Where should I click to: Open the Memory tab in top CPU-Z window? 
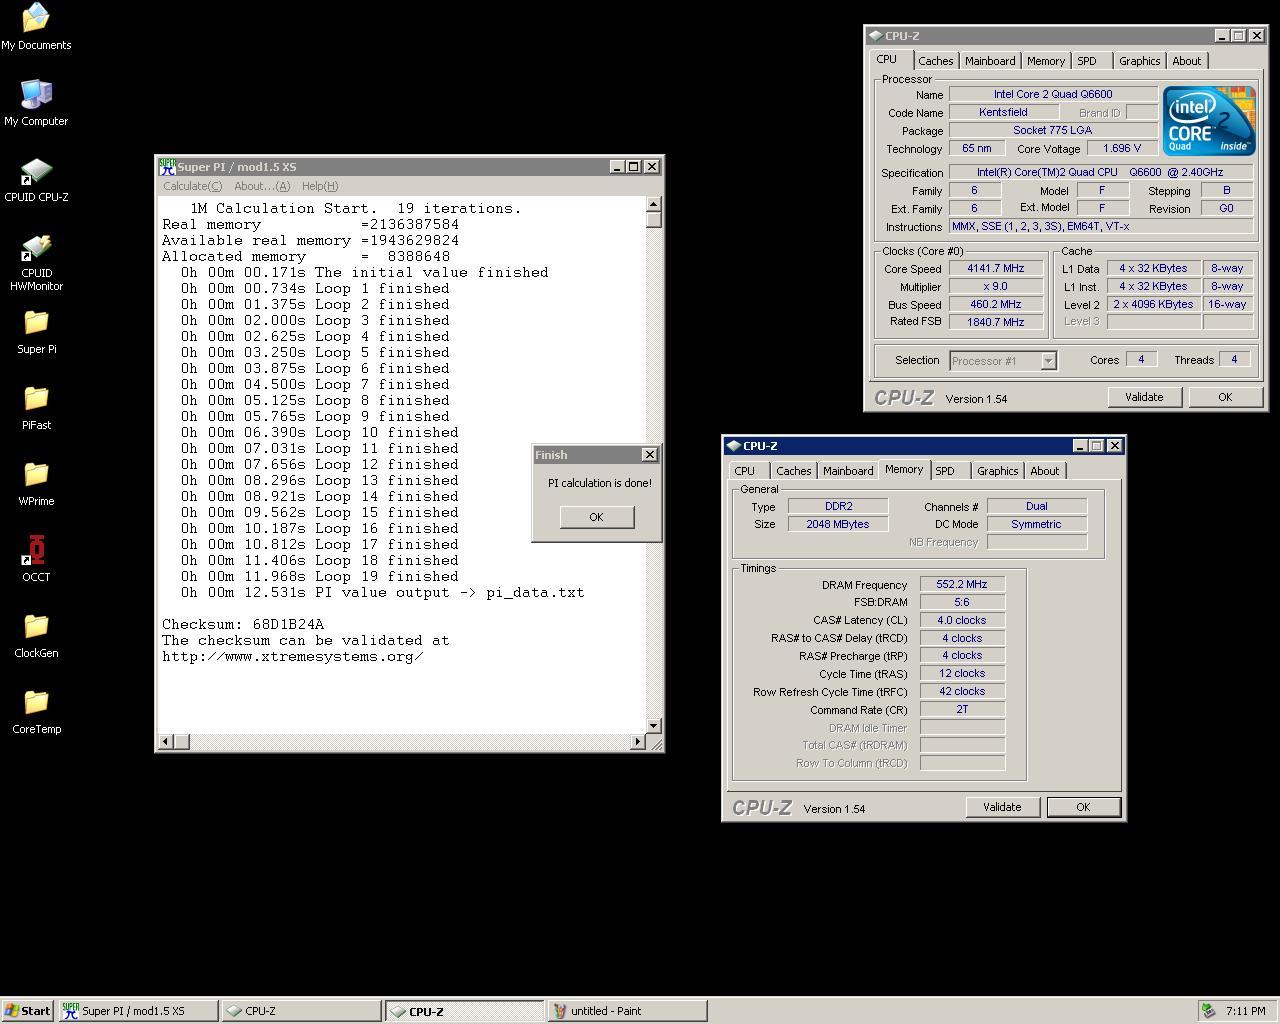[x=1046, y=61]
